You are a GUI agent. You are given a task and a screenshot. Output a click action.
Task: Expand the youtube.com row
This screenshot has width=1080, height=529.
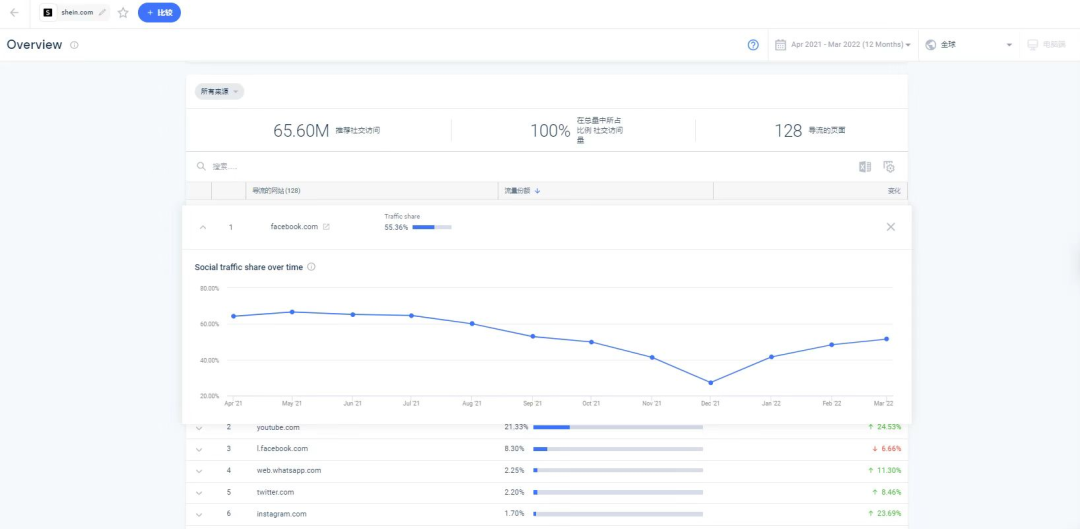click(x=199, y=428)
